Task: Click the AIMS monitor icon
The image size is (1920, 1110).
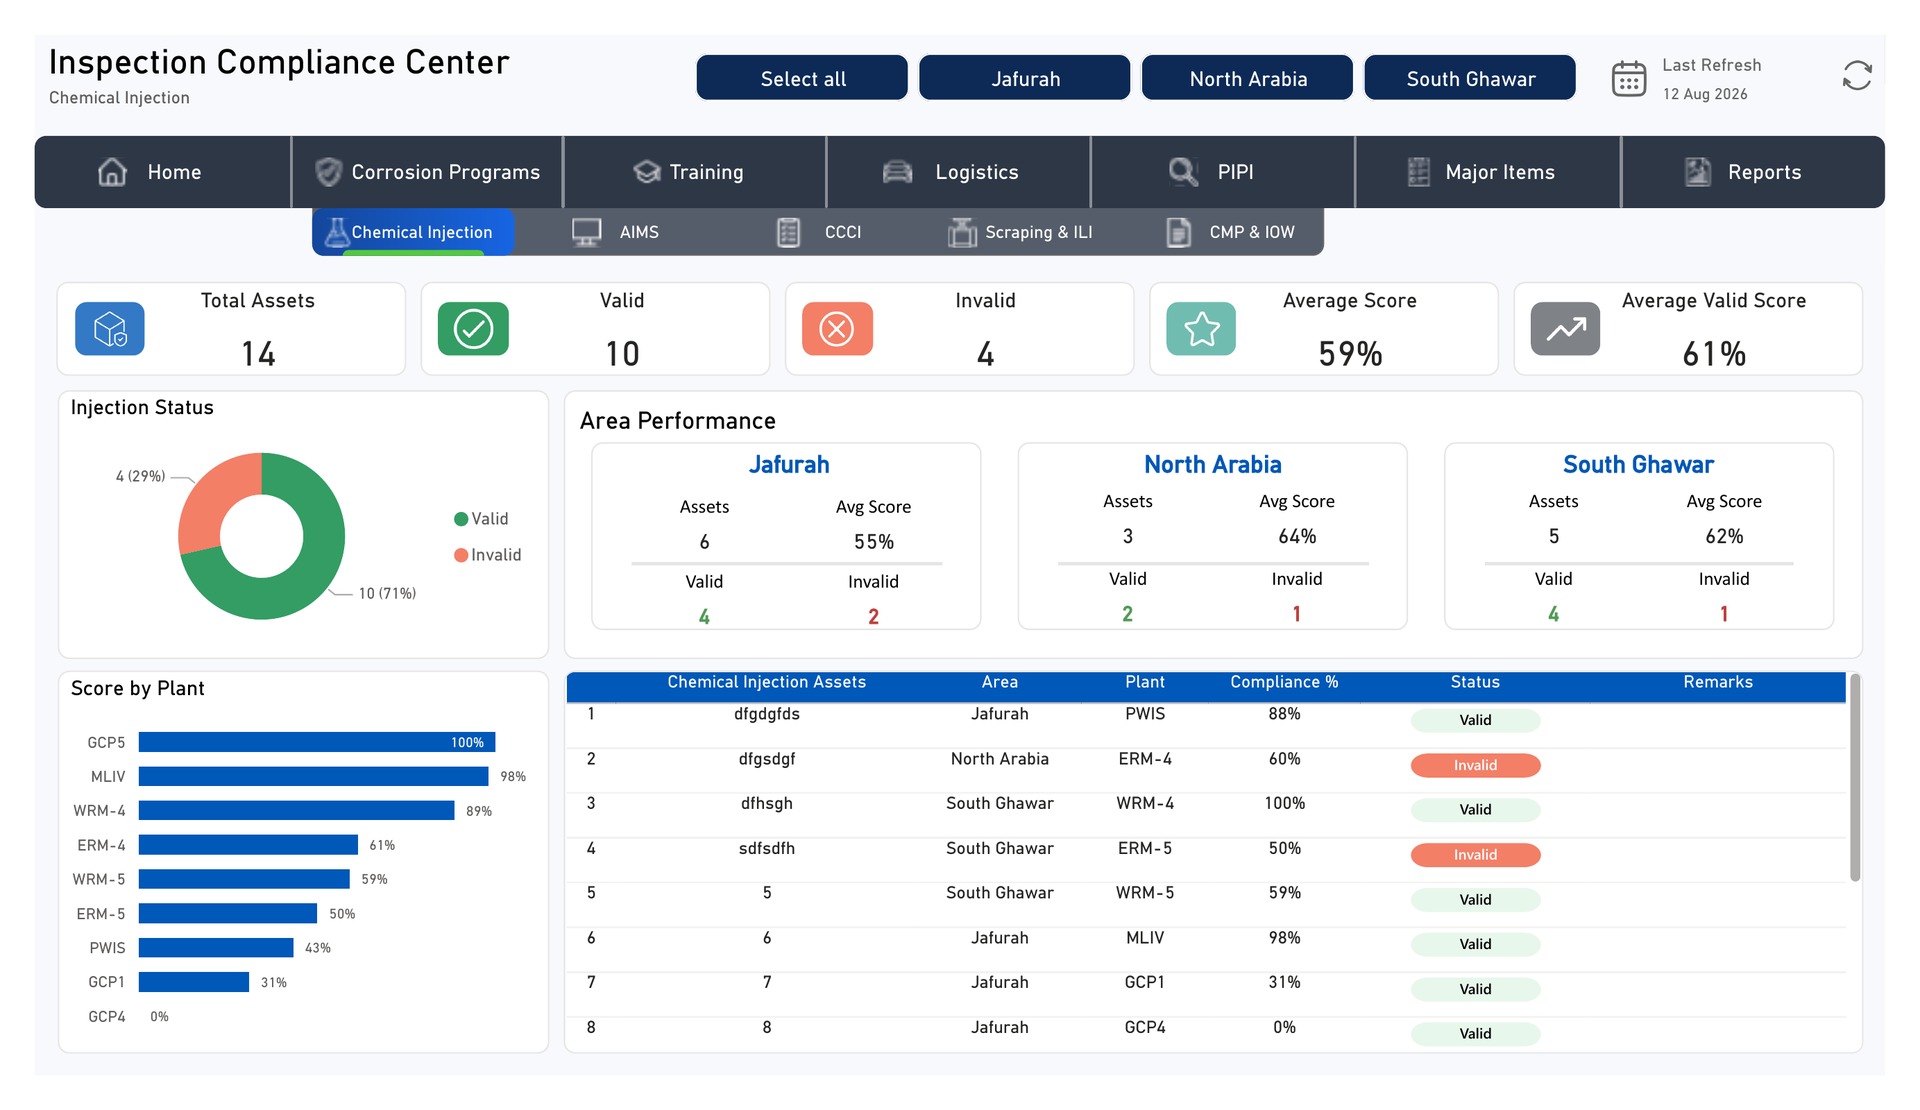Action: pyautogui.click(x=587, y=232)
